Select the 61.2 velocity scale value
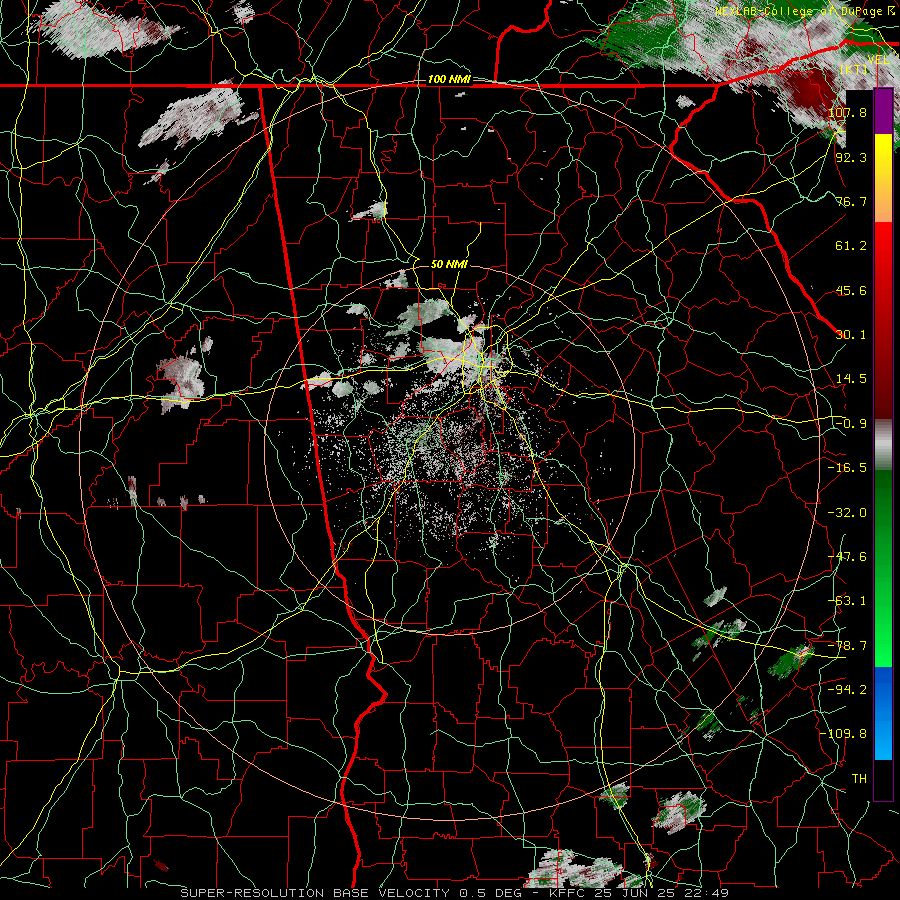 pyautogui.click(x=851, y=246)
